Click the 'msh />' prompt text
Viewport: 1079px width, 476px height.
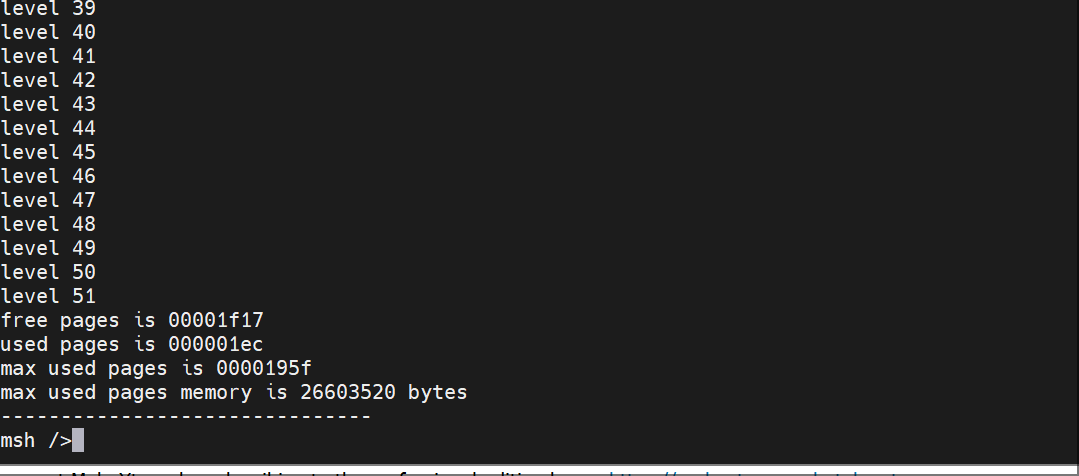click(36, 440)
